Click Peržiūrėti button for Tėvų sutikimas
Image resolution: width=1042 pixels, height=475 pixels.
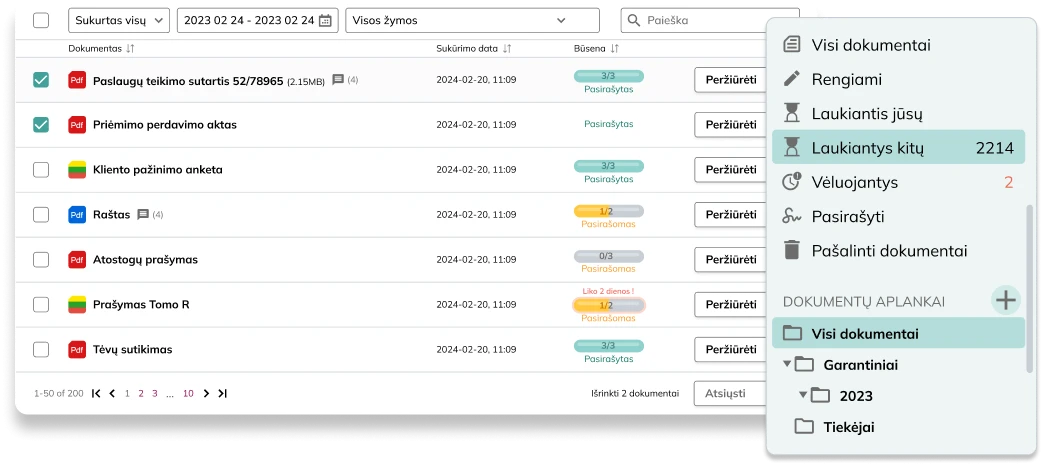click(x=729, y=350)
